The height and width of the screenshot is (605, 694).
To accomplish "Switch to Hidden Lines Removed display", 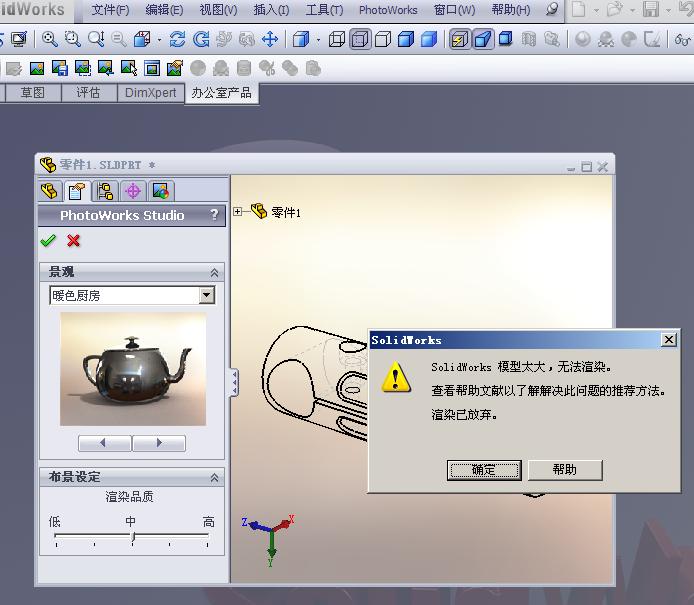I will click(383, 39).
